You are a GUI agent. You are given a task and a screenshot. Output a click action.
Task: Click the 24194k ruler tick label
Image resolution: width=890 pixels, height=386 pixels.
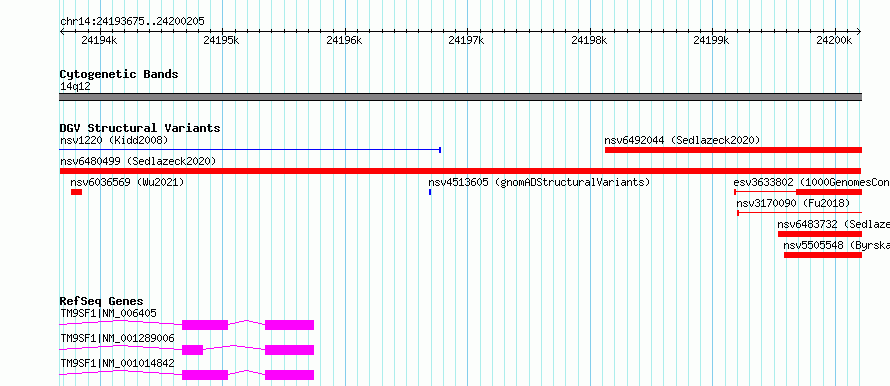99,40
